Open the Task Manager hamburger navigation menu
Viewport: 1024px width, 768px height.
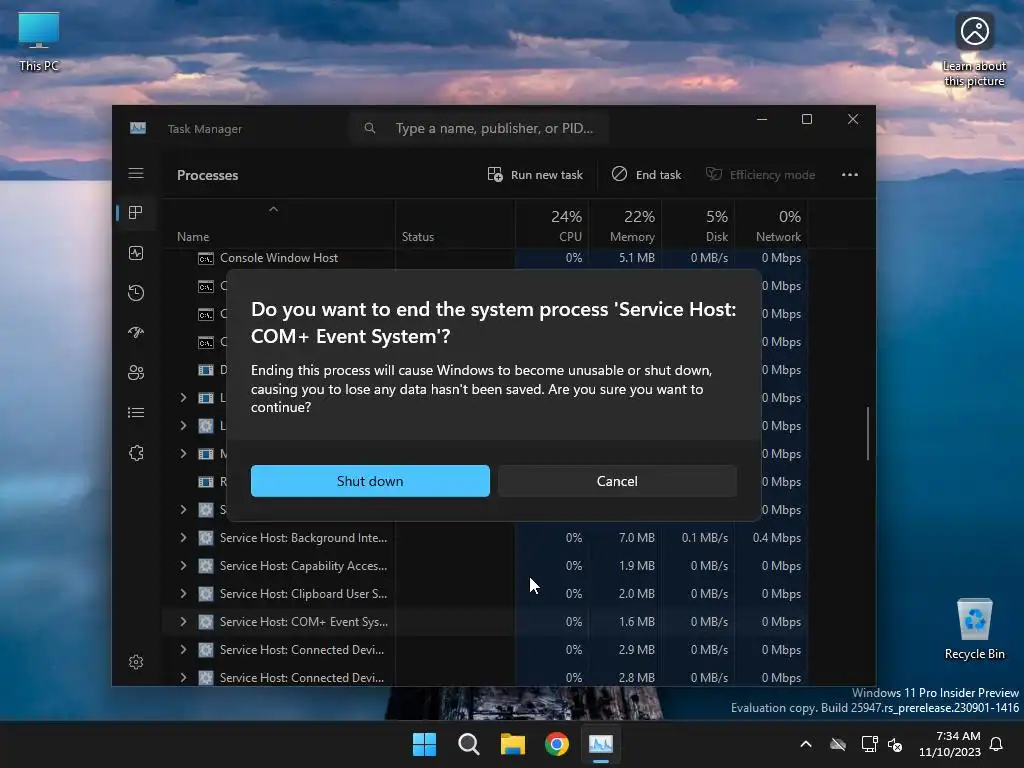(x=136, y=173)
